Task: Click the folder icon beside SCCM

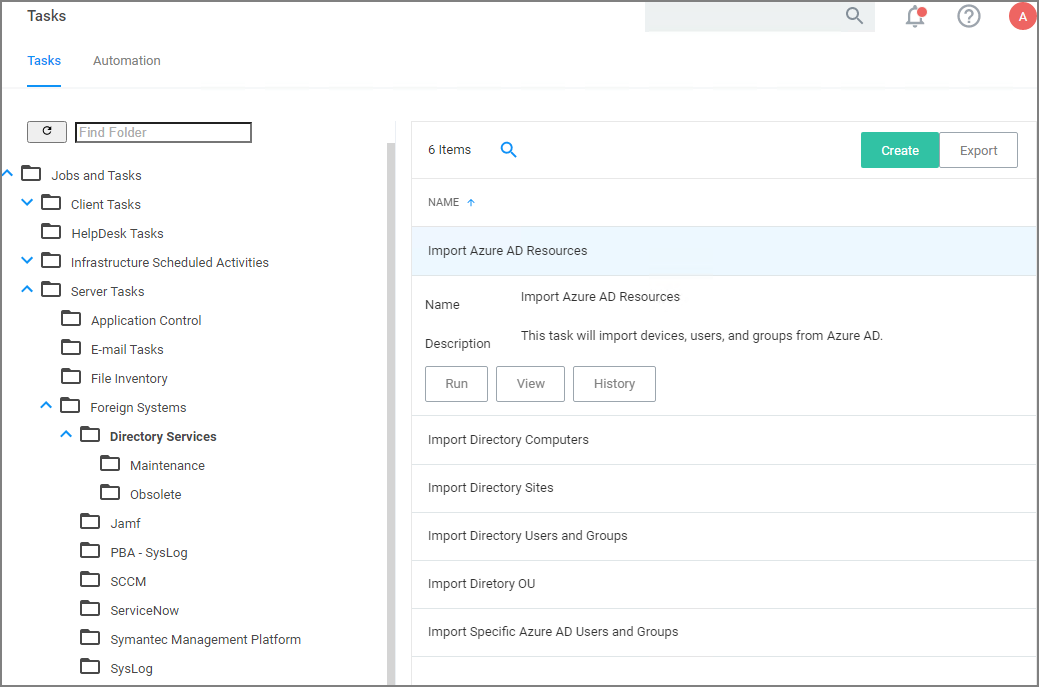Action: point(89,580)
